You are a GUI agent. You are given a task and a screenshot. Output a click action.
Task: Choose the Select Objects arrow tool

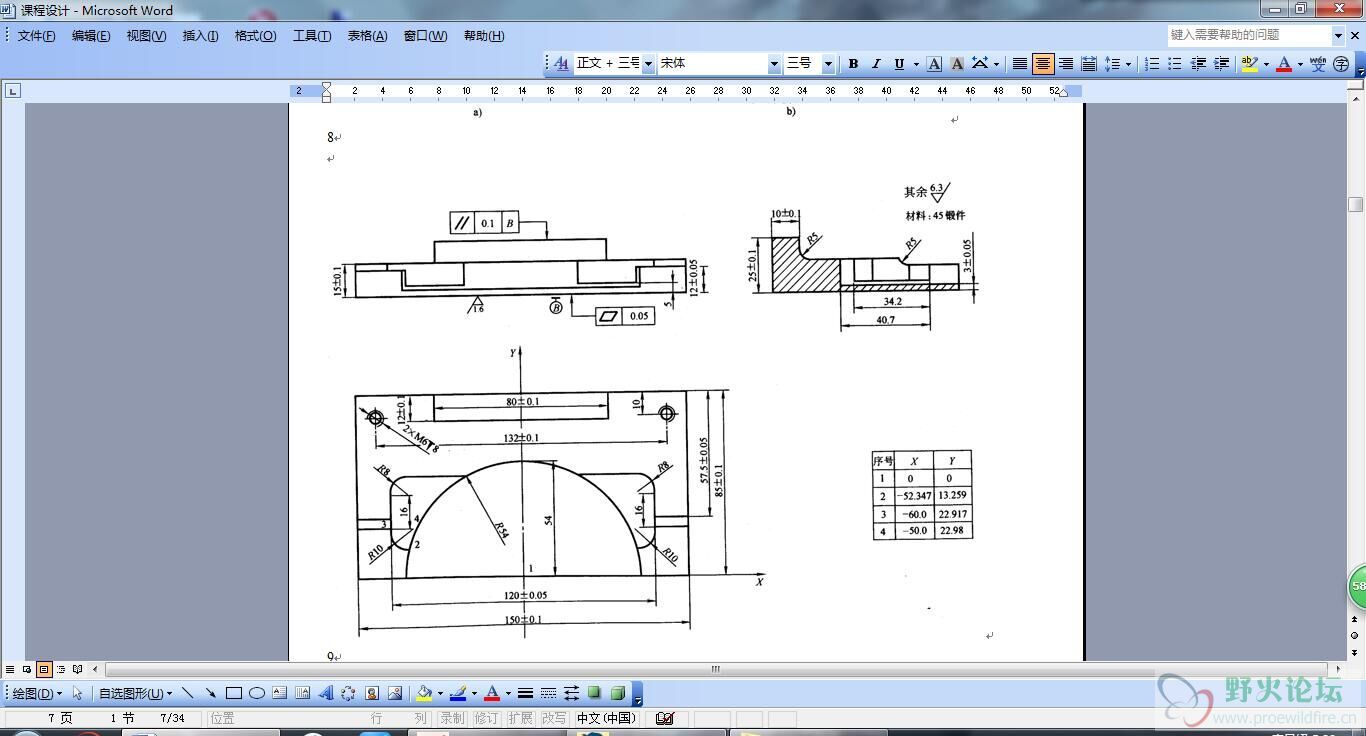(x=77, y=693)
